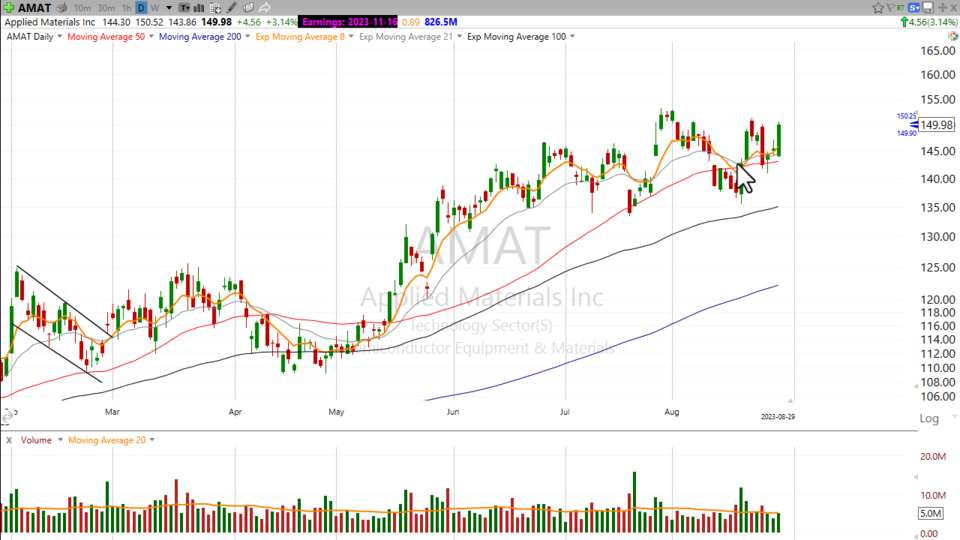This screenshot has width=960, height=540.
Task: Click the template (T) dropdown icon
Action: [184, 8]
